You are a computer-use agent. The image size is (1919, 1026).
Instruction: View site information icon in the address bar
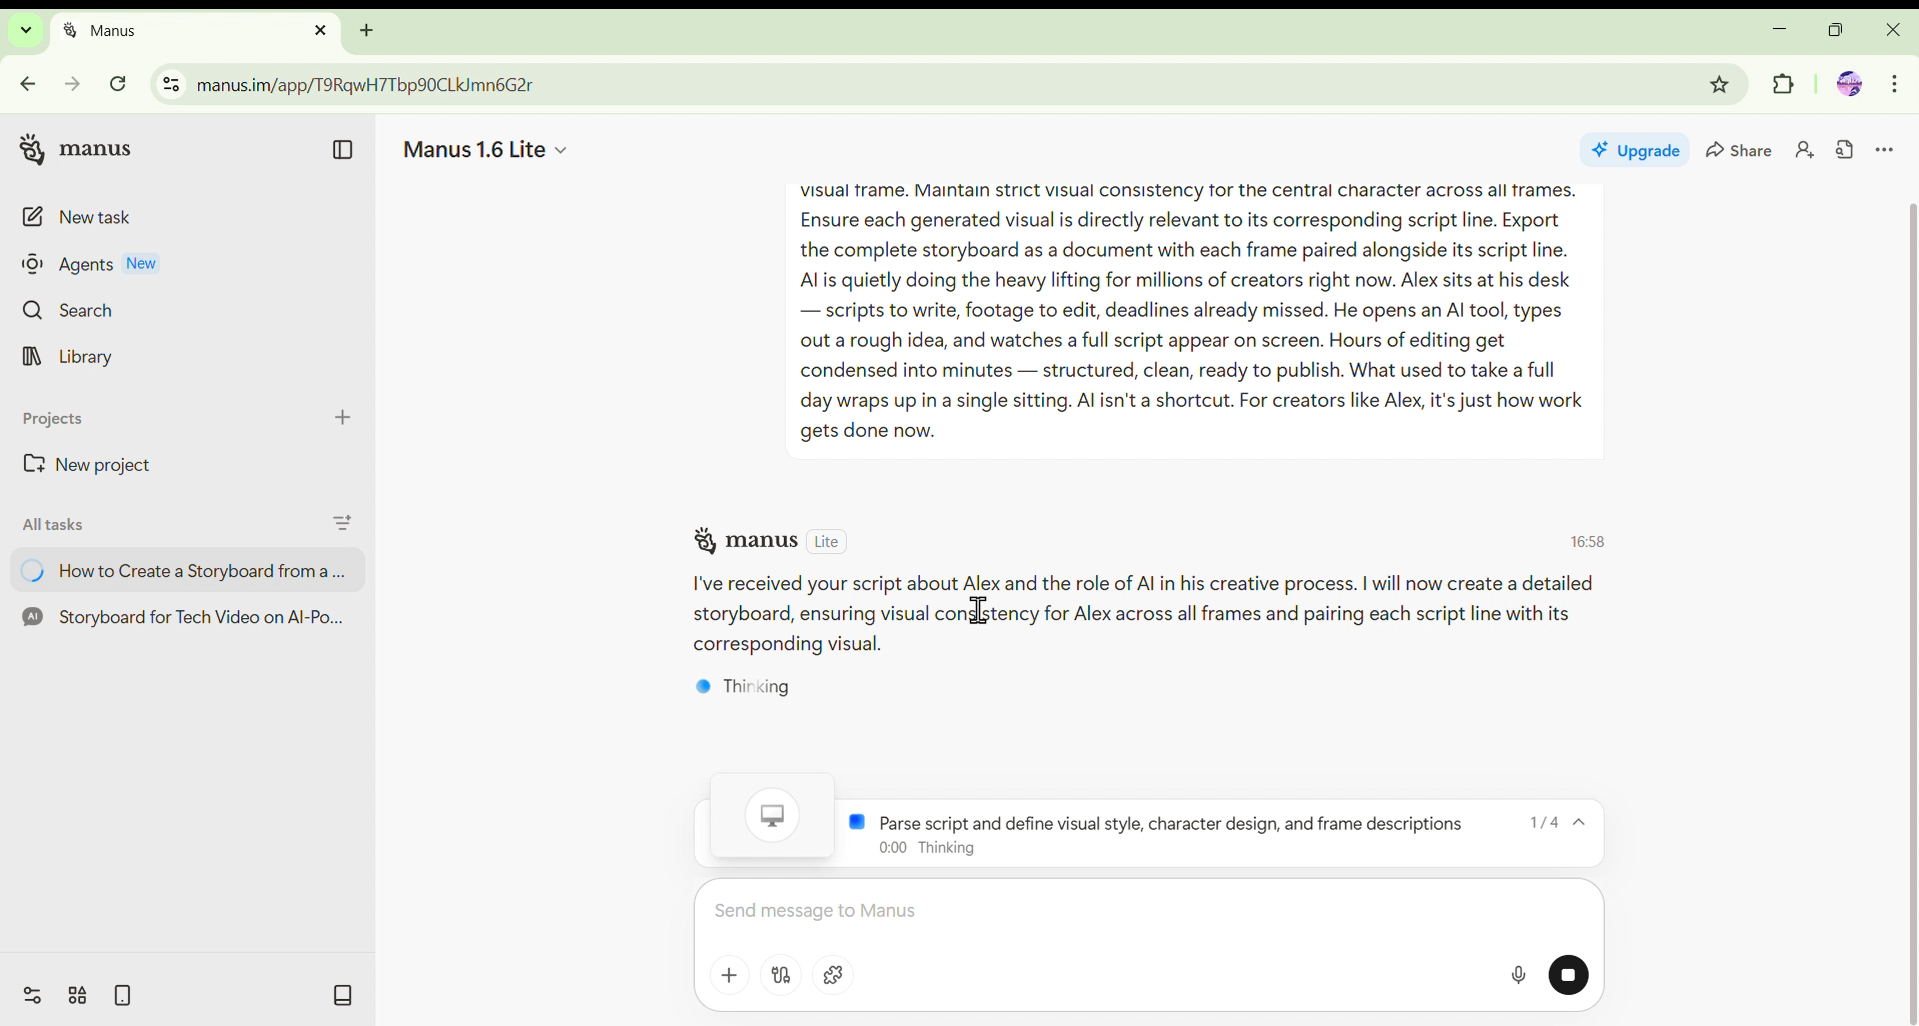click(x=171, y=86)
